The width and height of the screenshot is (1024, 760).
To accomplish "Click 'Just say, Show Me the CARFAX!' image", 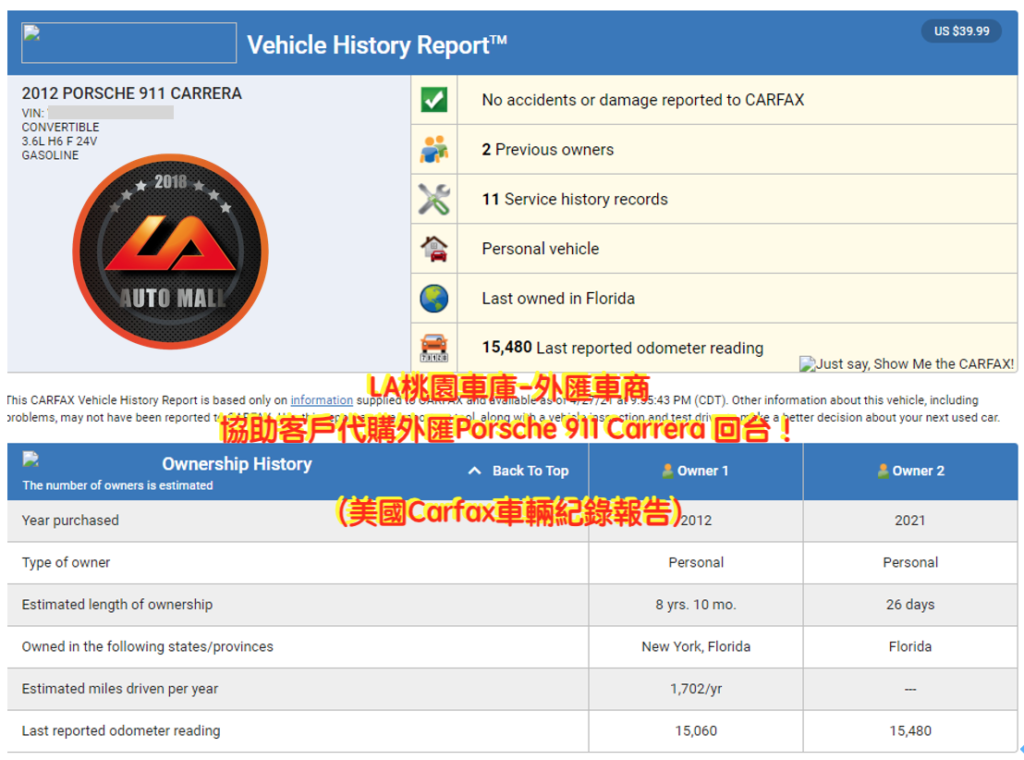I will coord(906,364).
